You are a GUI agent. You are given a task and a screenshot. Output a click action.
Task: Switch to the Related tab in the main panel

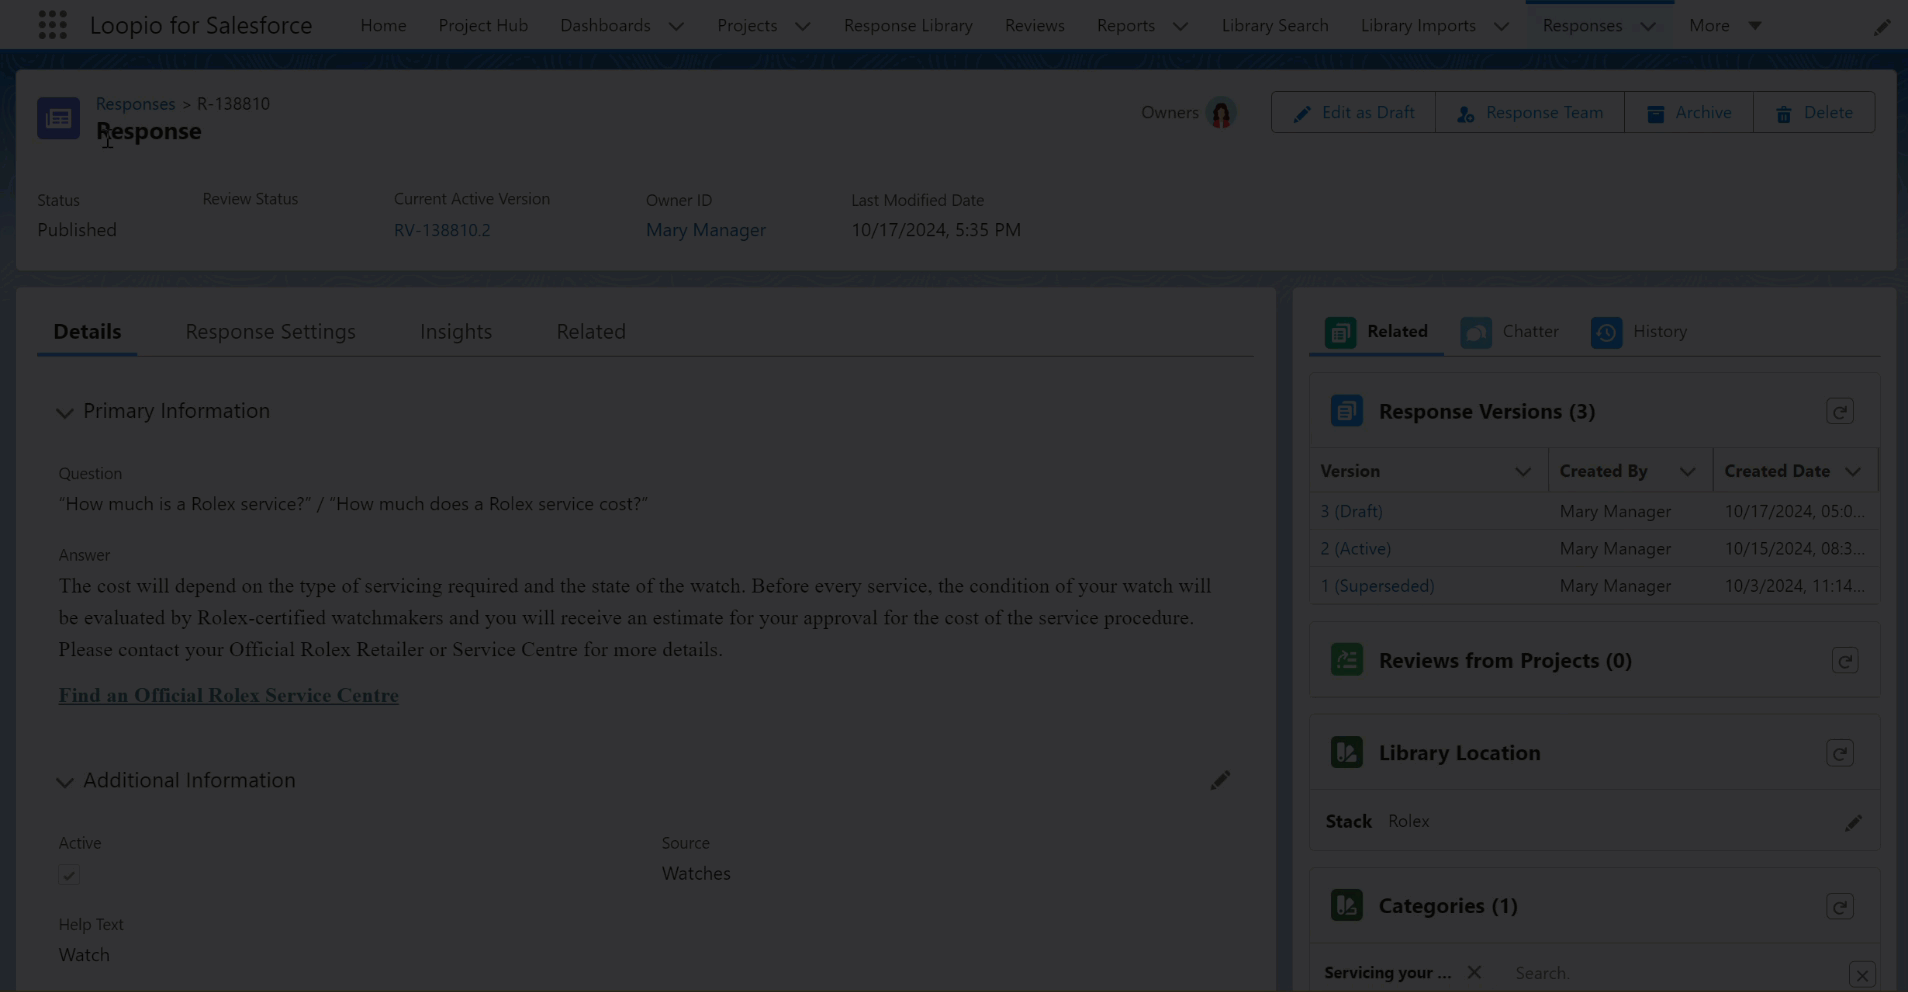click(x=591, y=332)
